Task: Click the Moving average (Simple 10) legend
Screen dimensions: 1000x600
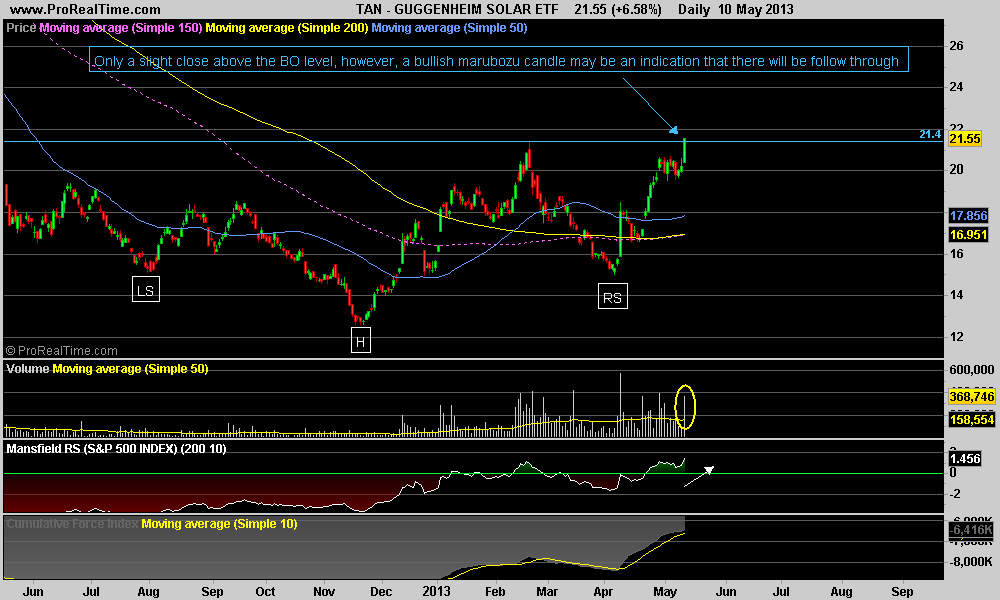Action: point(219,523)
